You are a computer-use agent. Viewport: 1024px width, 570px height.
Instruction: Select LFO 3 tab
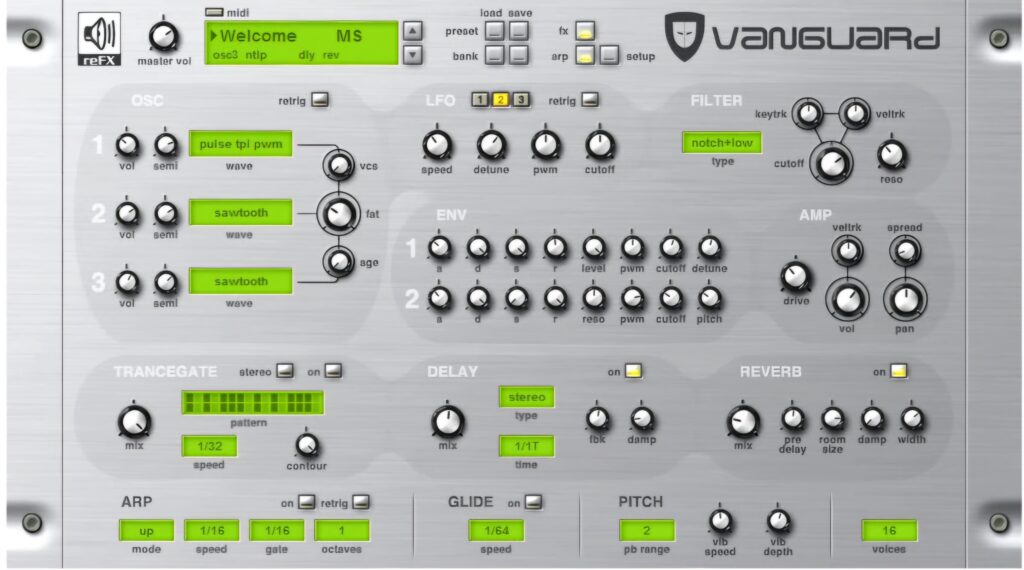pos(520,100)
